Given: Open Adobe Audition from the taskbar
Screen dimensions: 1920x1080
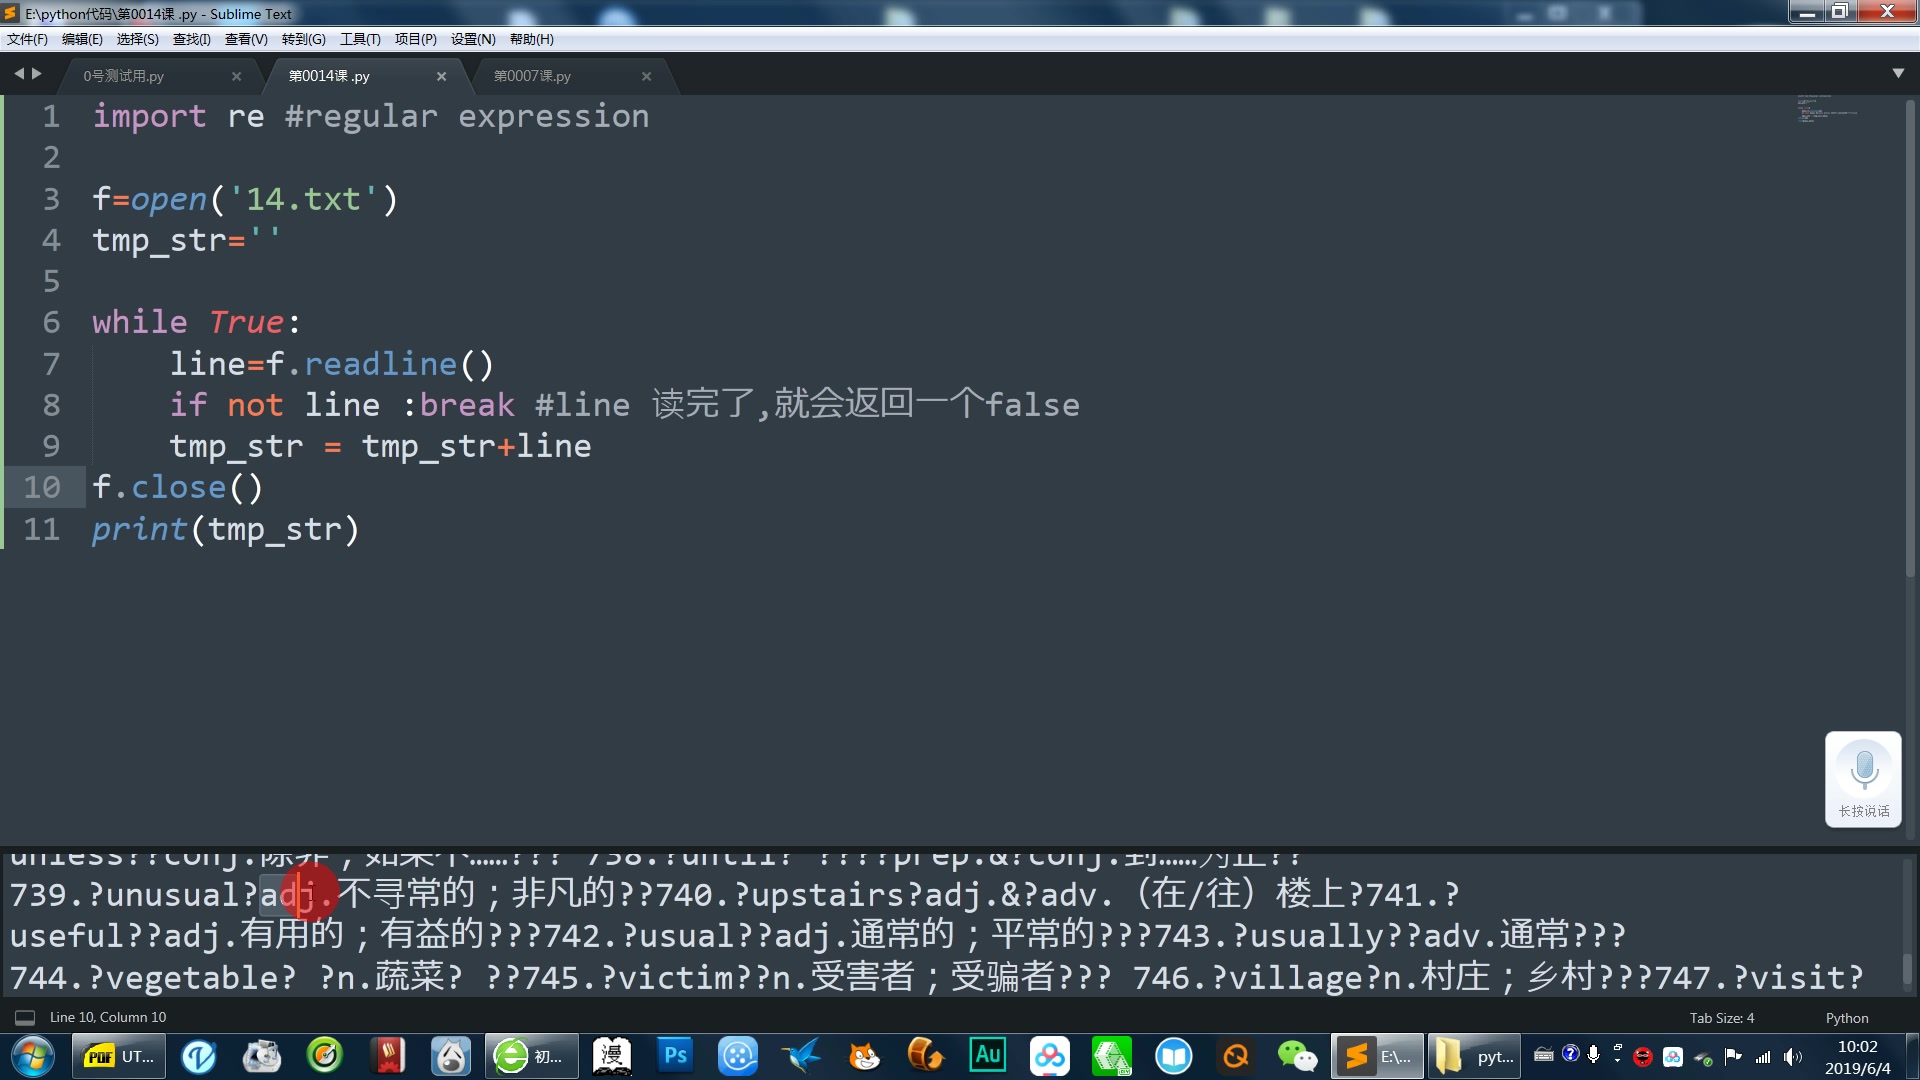Looking at the screenshot, I should pyautogui.click(x=987, y=1056).
